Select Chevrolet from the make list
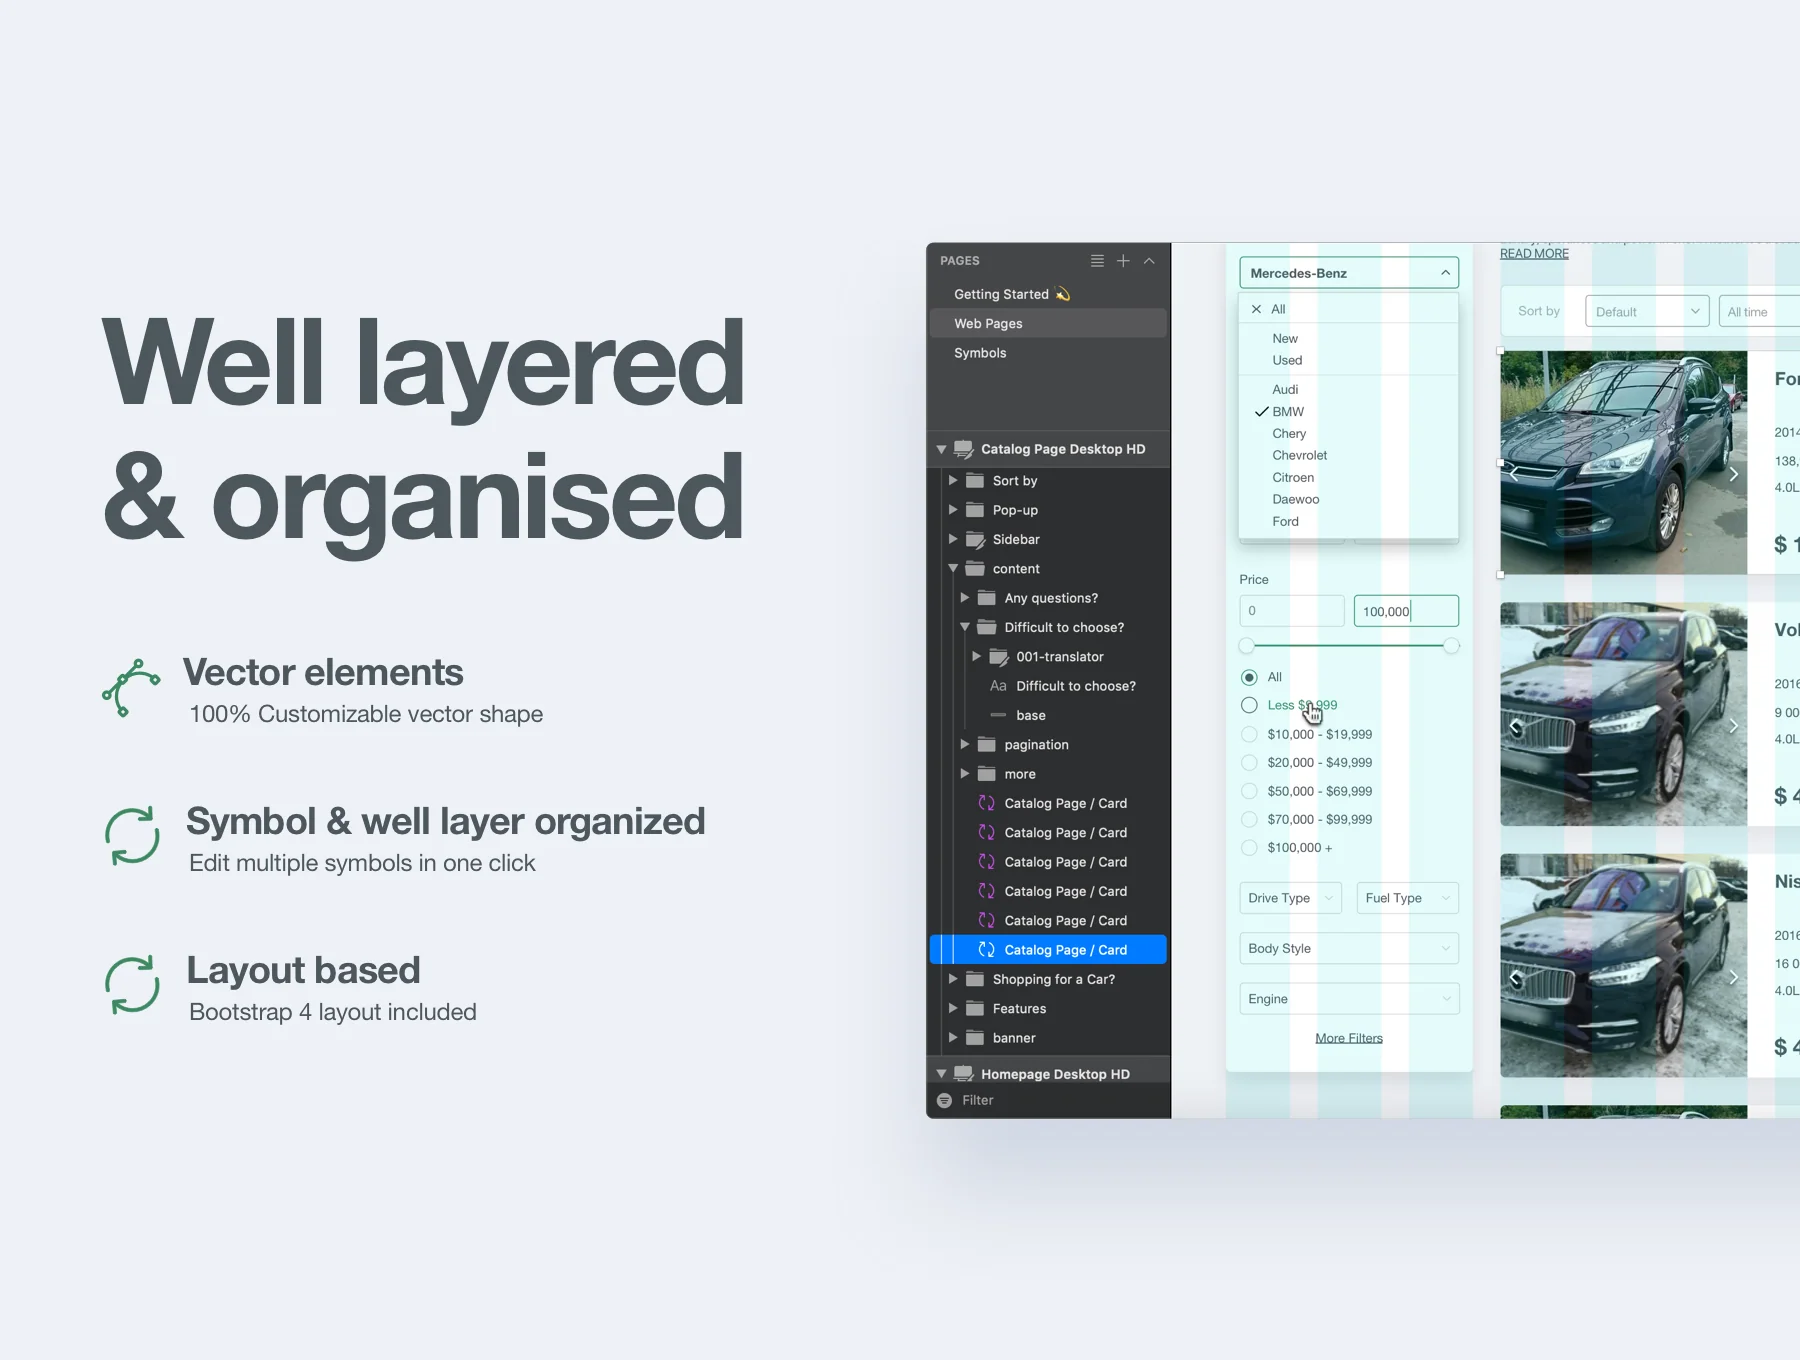The height and width of the screenshot is (1360, 1800). 1299,455
